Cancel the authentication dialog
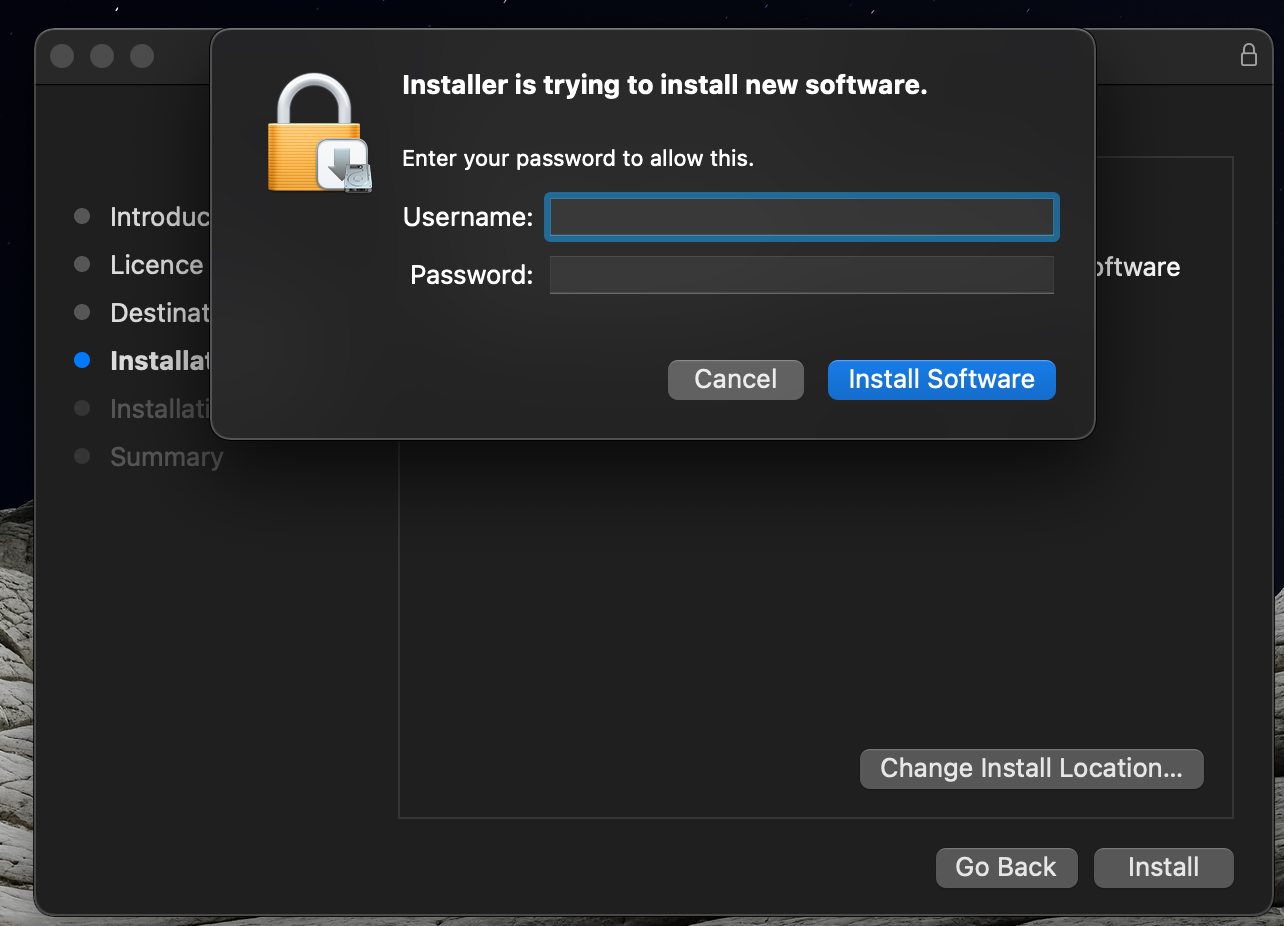Image resolution: width=1284 pixels, height=926 pixels. (x=736, y=380)
